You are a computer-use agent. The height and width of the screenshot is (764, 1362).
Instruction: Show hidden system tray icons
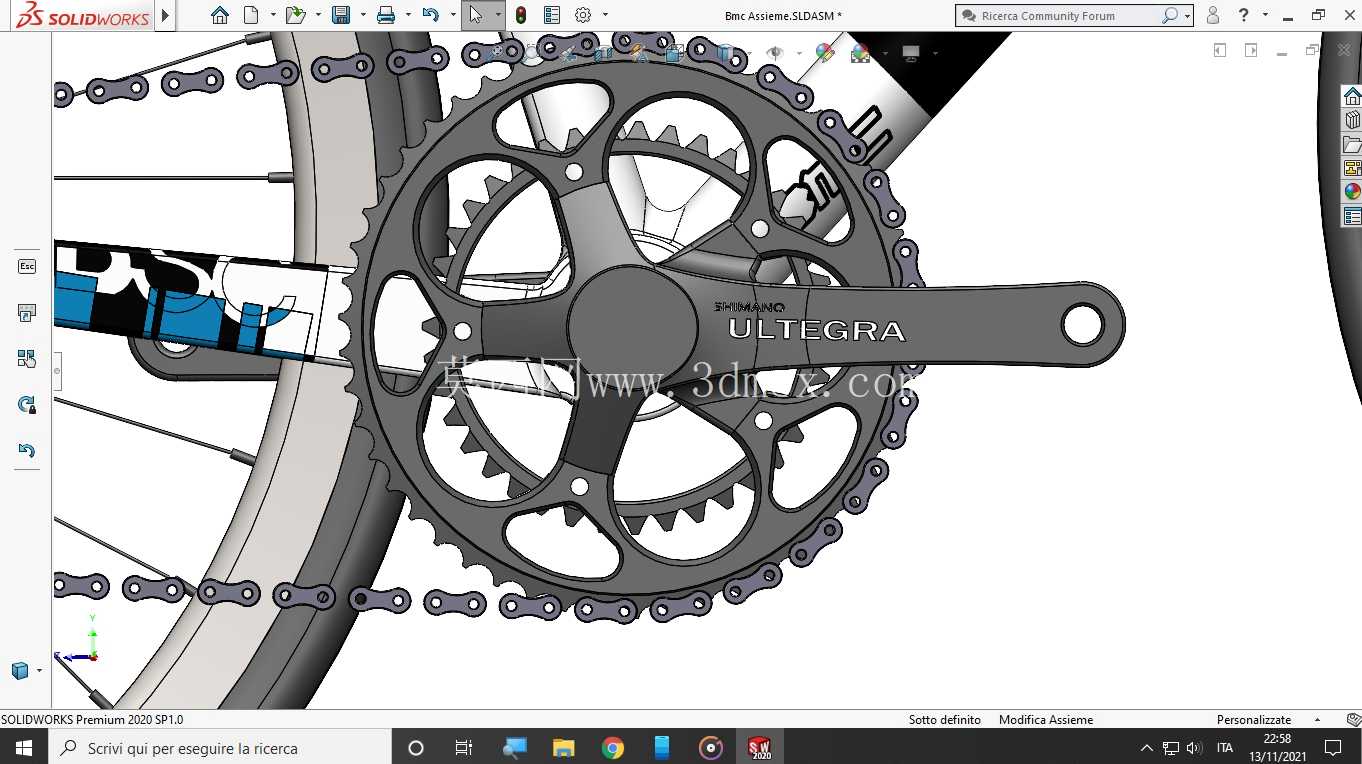pyautogui.click(x=1146, y=748)
